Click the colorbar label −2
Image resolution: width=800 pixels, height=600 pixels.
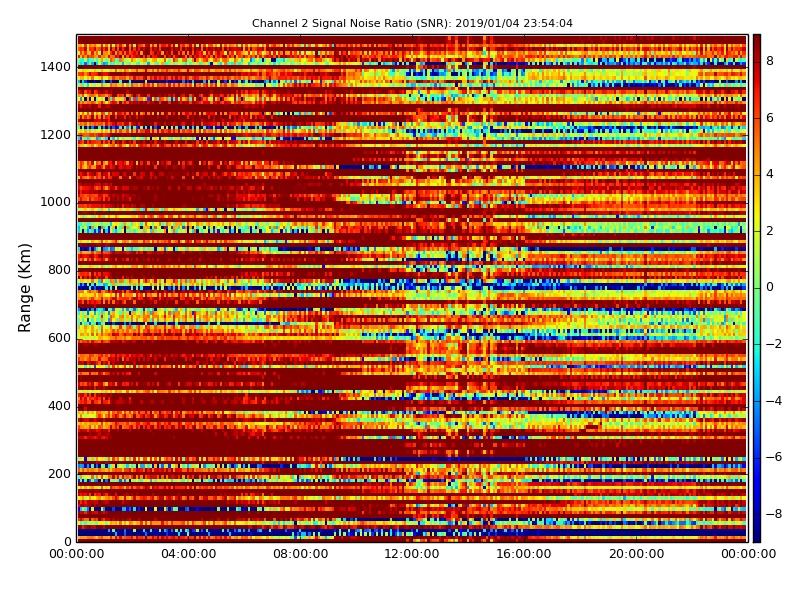[774, 344]
